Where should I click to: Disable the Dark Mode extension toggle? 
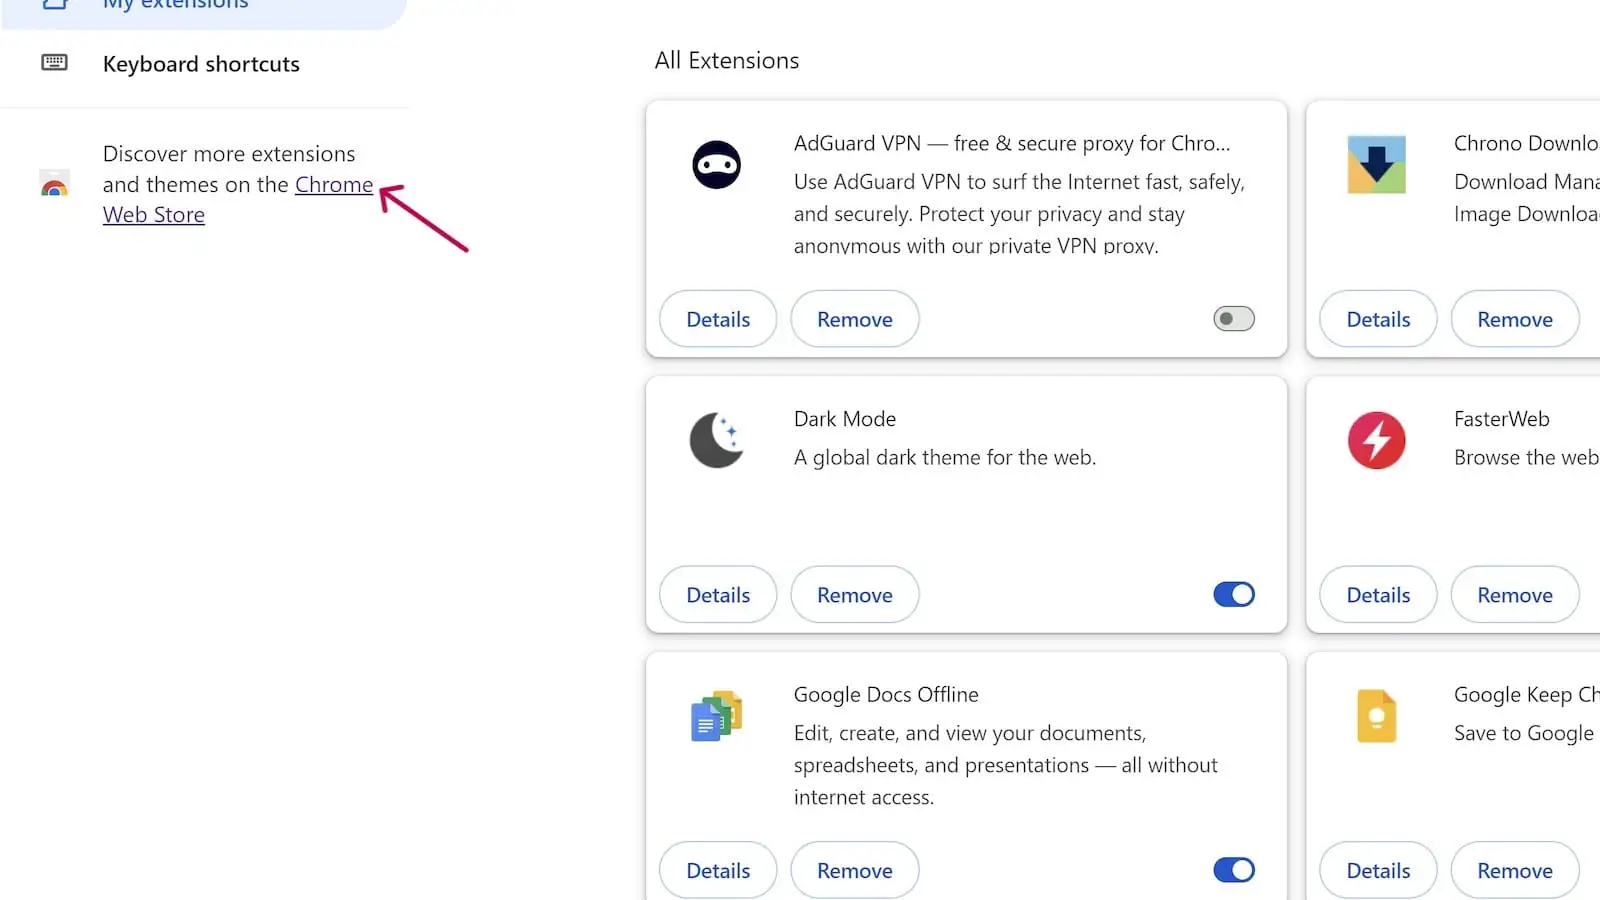pyautogui.click(x=1234, y=595)
